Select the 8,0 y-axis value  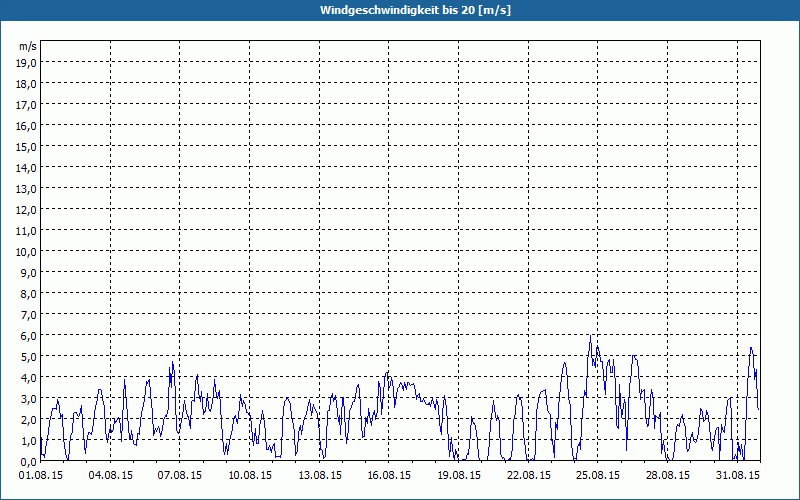(x=31, y=293)
